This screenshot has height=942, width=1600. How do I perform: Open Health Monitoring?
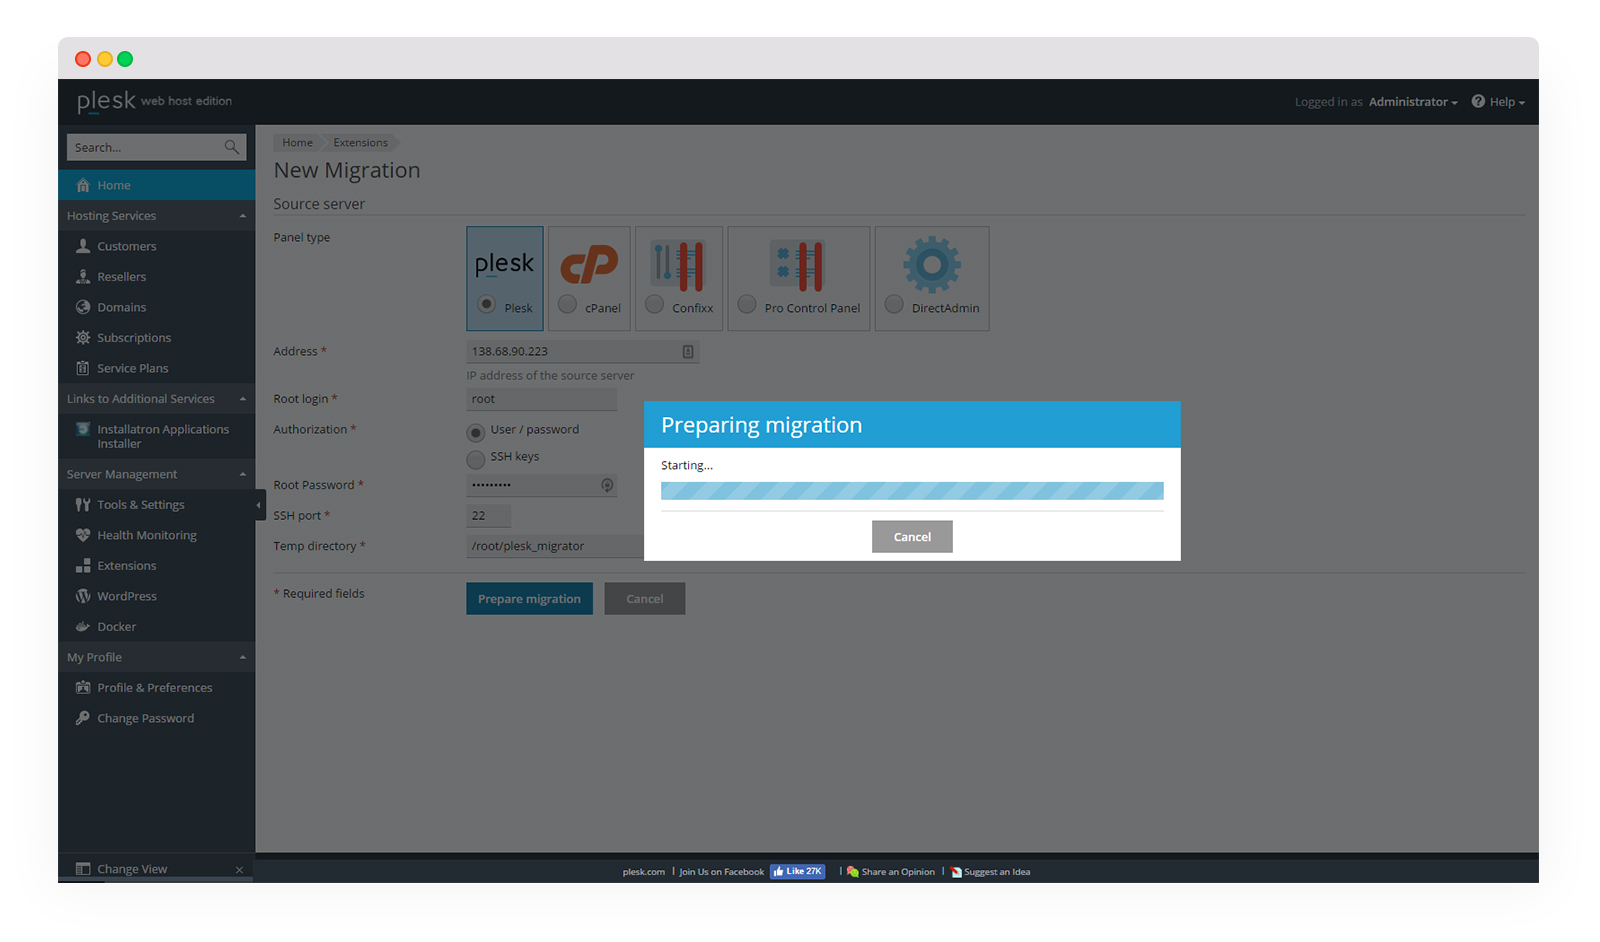[145, 535]
